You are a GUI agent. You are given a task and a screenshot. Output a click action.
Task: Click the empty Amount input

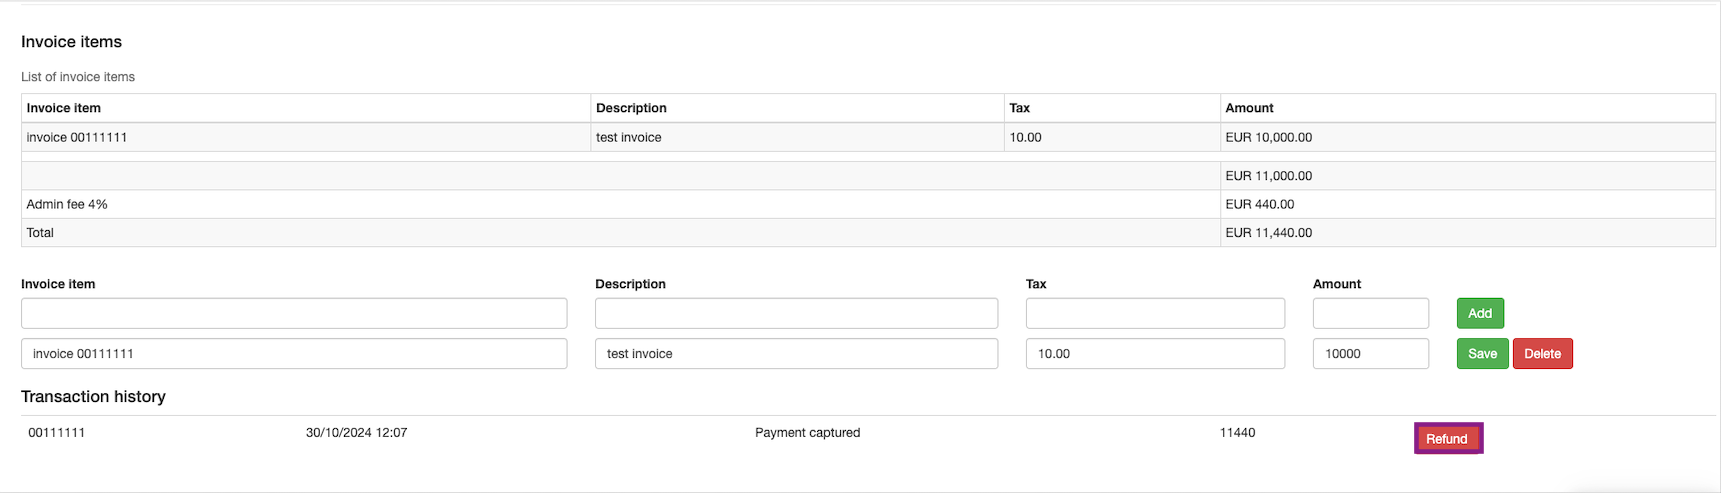(1370, 313)
